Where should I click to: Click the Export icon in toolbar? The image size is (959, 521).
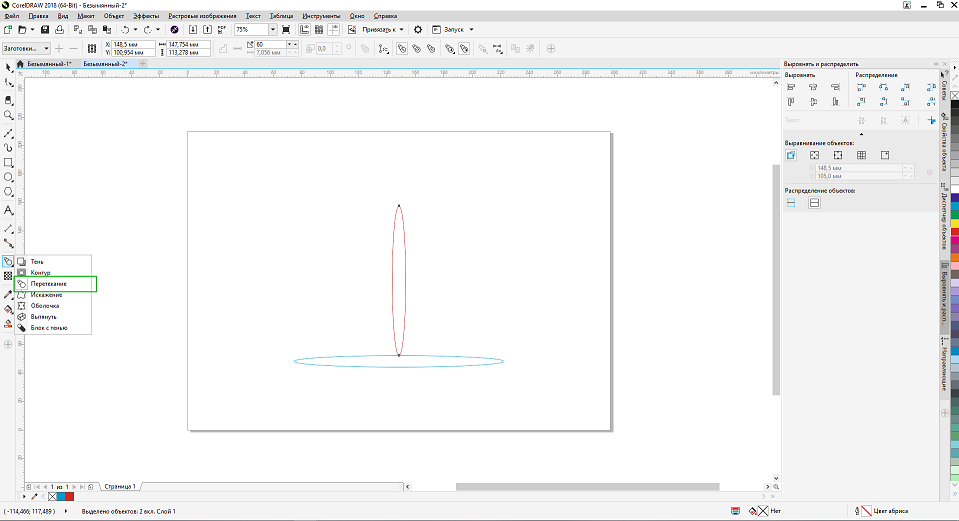tap(207, 29)
